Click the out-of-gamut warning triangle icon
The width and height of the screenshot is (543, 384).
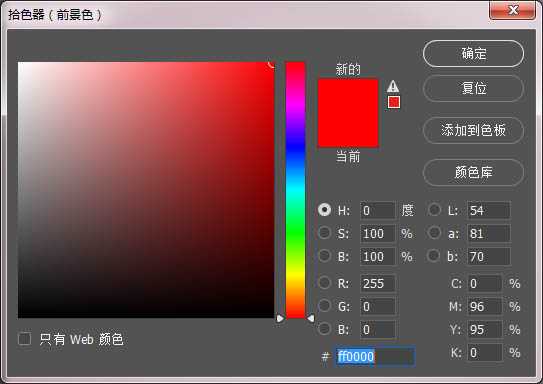pyautogui.click(x=393, y=86)
